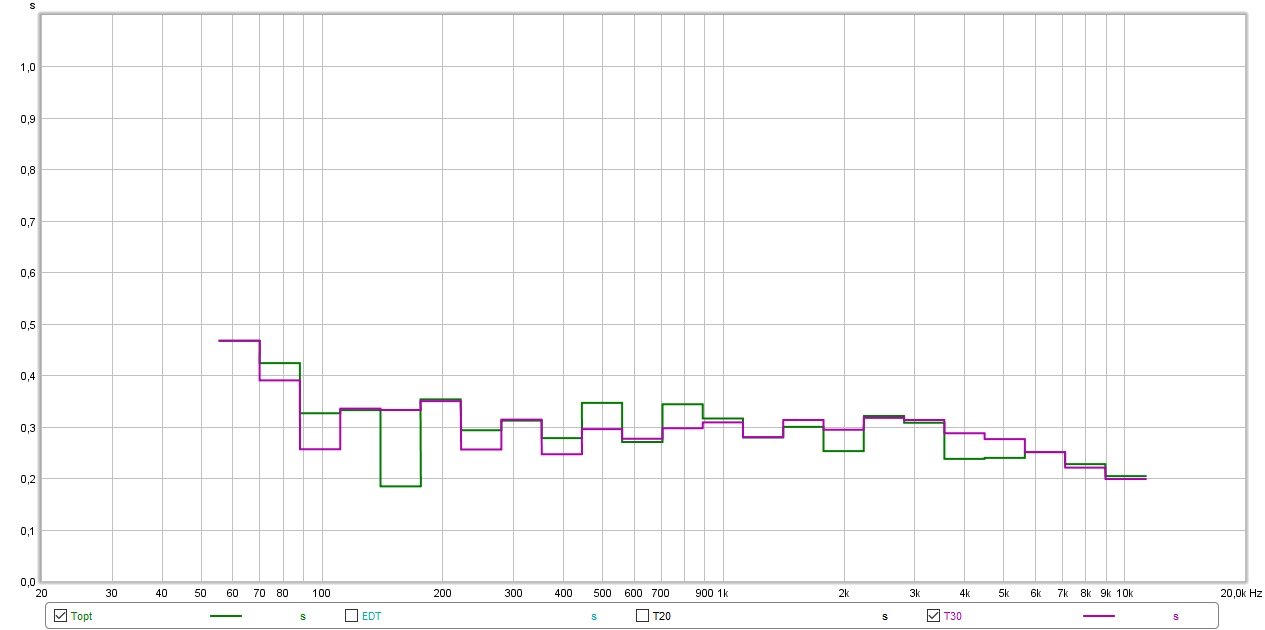Select the T20 legend label
Viewport: 1265px width, 630px height.
661,616
